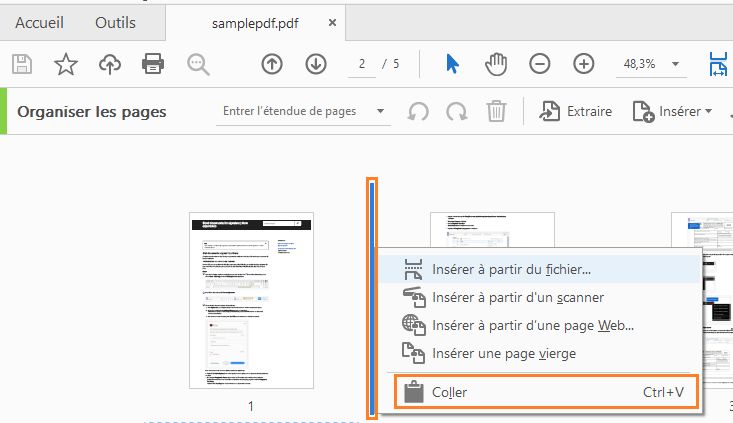Open the Outils tab
The height and width of the screenshot is (423, 733).
pyautogui.click(x=115, y=22)
